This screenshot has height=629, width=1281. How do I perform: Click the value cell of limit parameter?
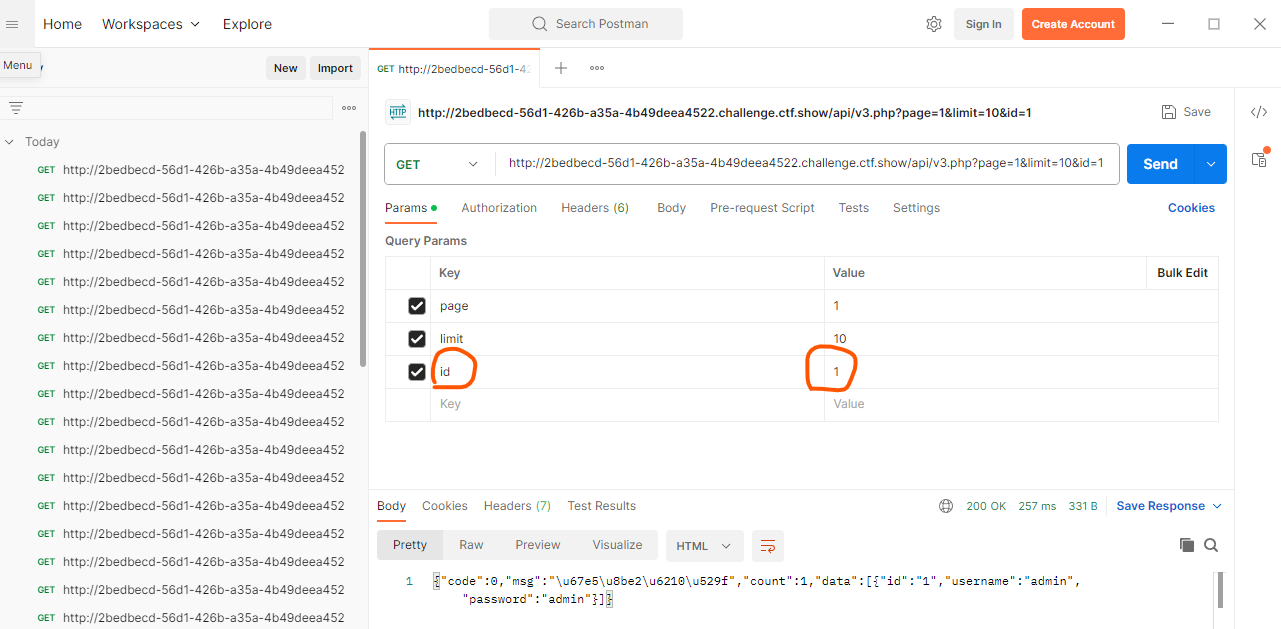coord(1021,339)
